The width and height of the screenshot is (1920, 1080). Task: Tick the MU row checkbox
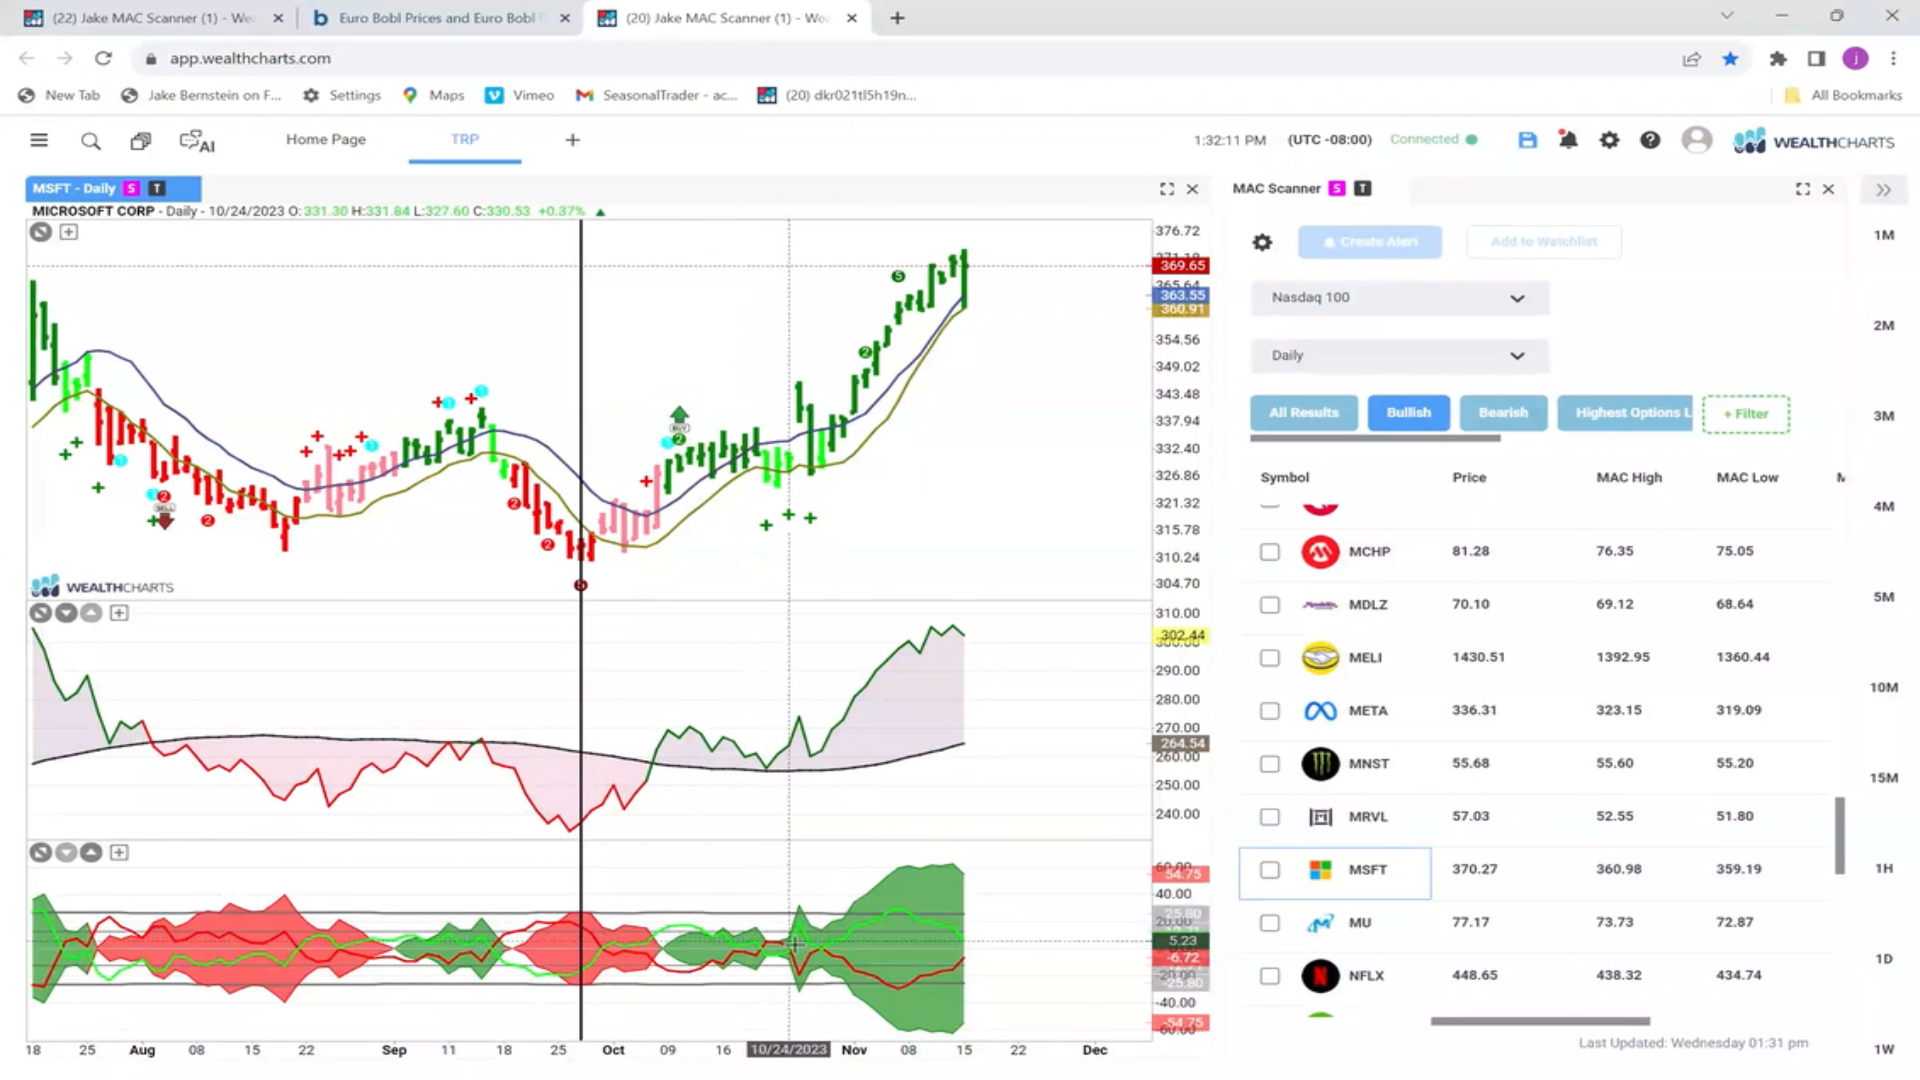click(1270, 923)
